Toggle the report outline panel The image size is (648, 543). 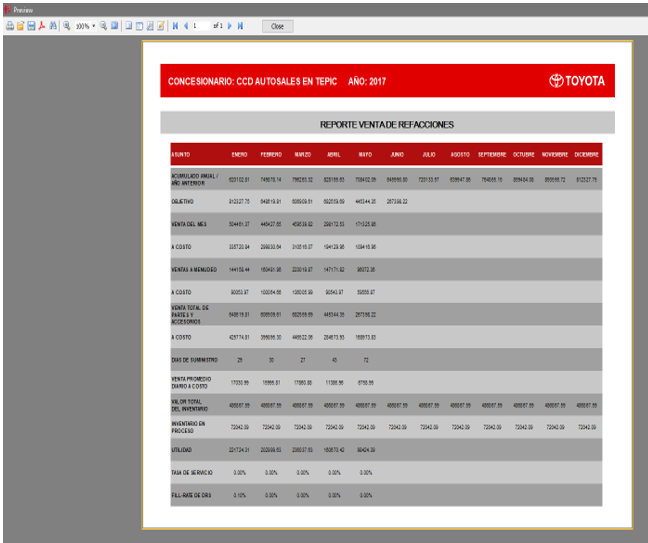pyautogui.click(x=129, y=26)
